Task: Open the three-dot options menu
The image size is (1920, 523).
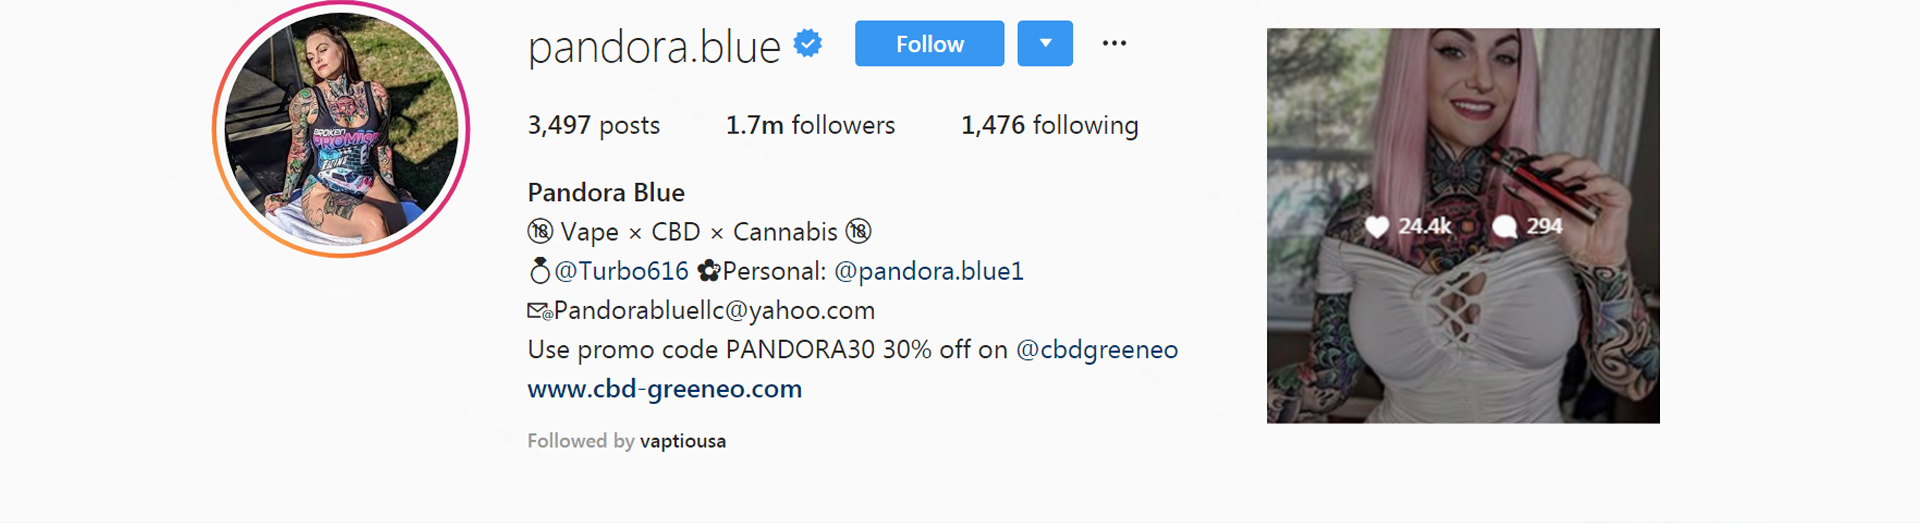Action: tap(1114, 43)
